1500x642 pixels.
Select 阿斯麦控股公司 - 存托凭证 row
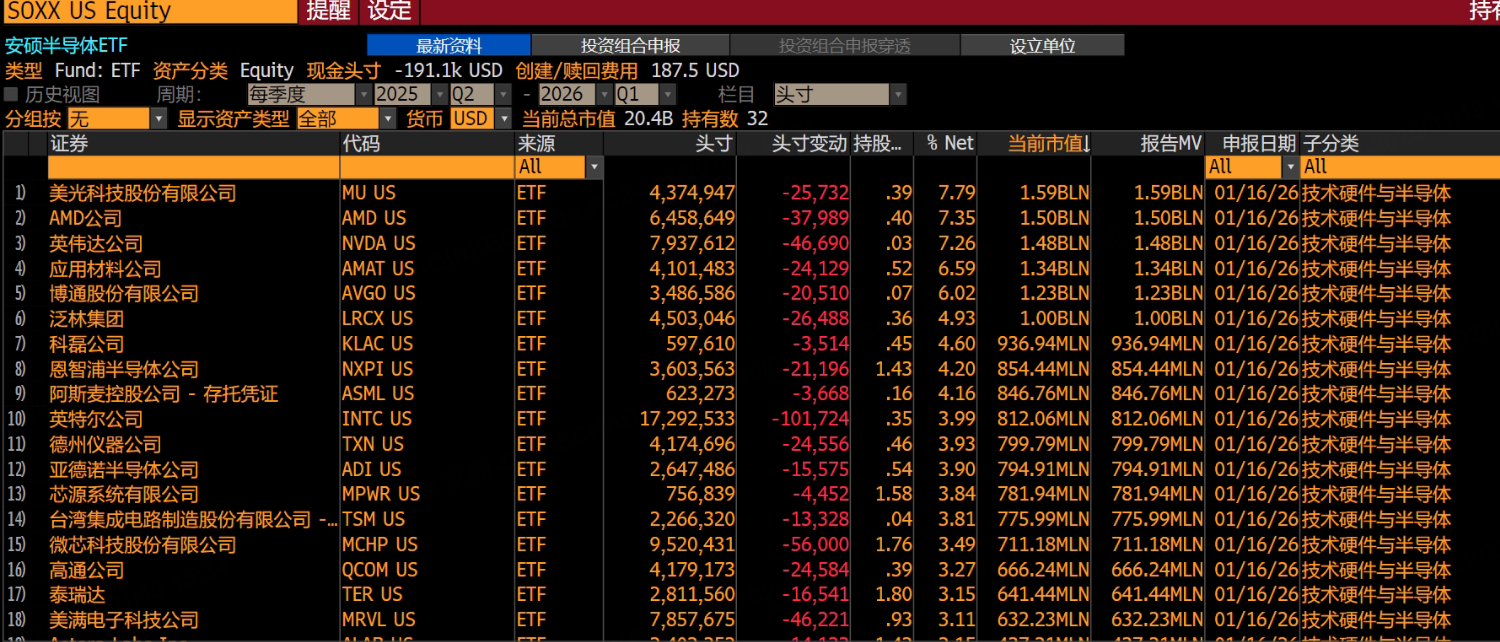click(x=750, y=394)
